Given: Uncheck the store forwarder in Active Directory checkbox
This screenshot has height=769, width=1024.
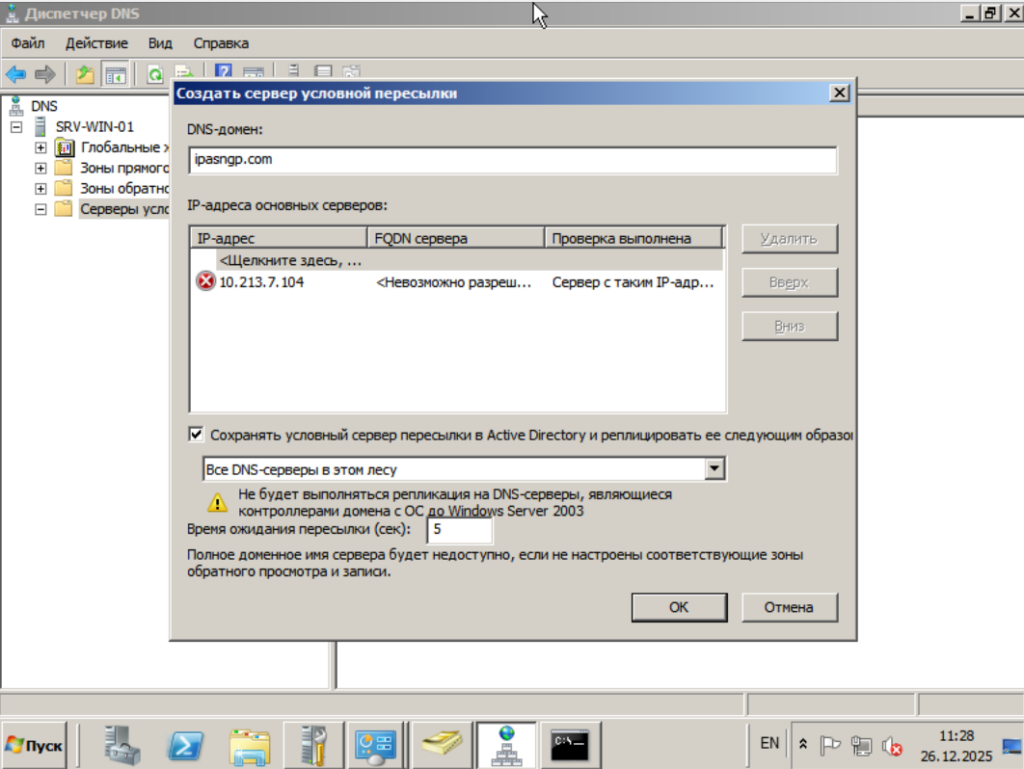Looking at the screenshot, I should [196, 435].
